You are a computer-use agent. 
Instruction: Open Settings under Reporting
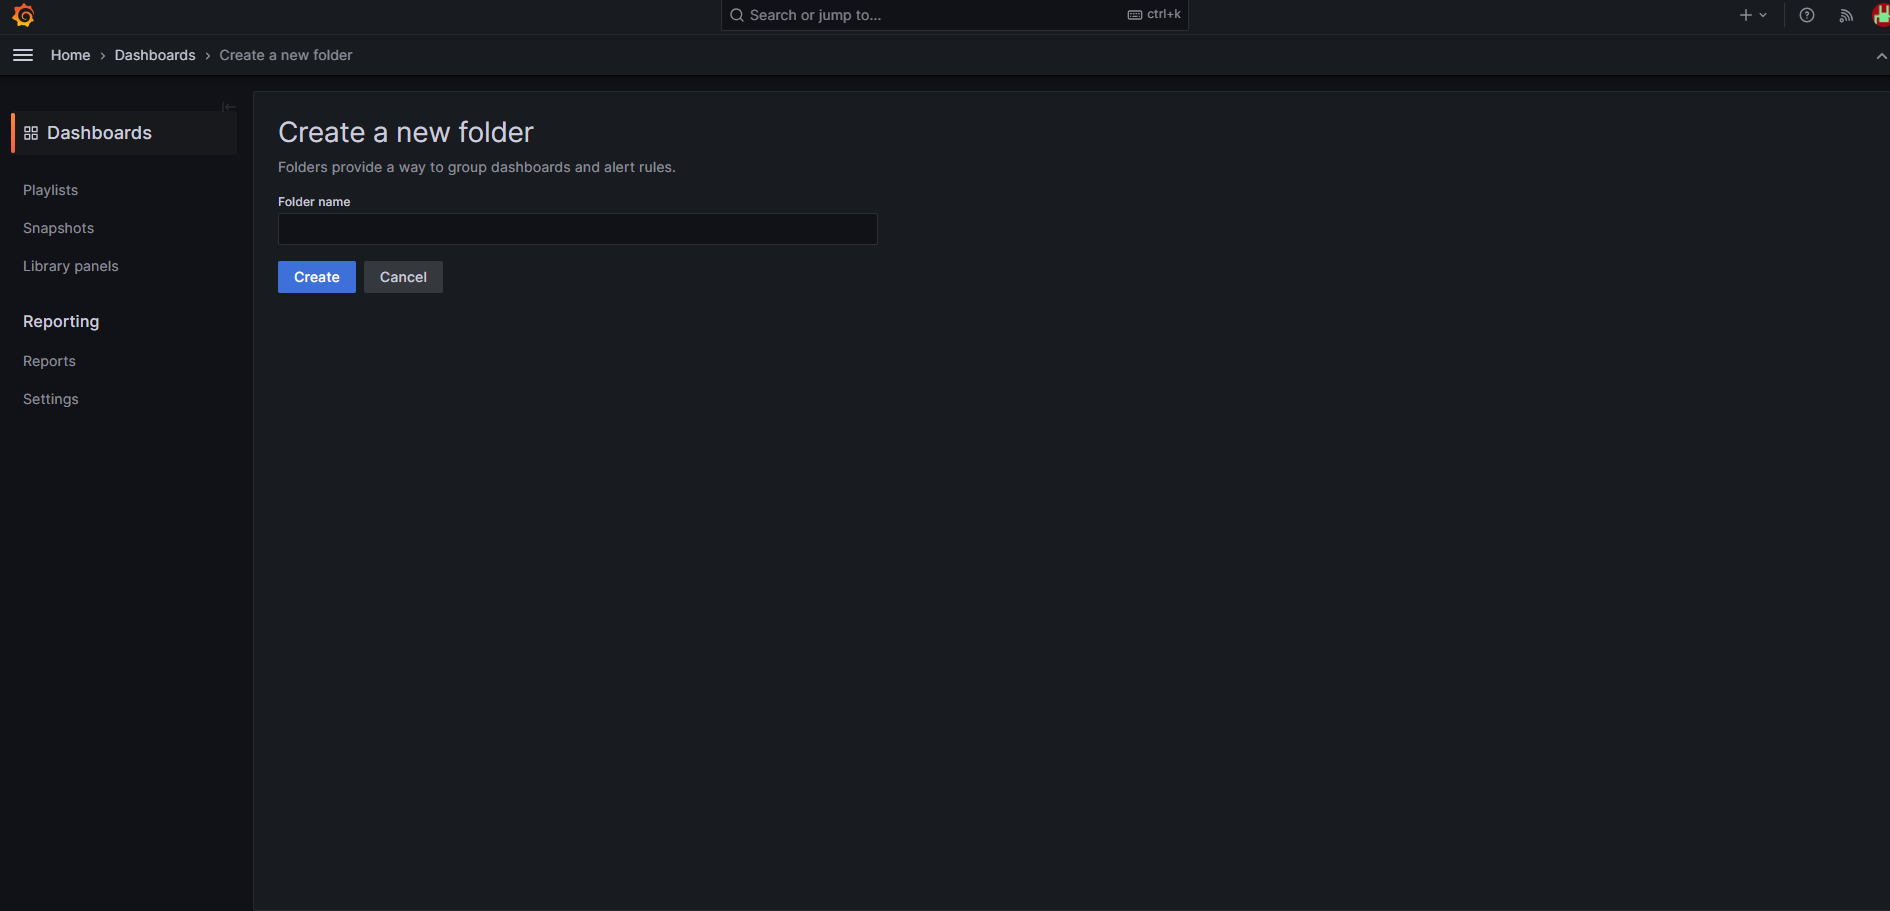(x=50, y=399)
